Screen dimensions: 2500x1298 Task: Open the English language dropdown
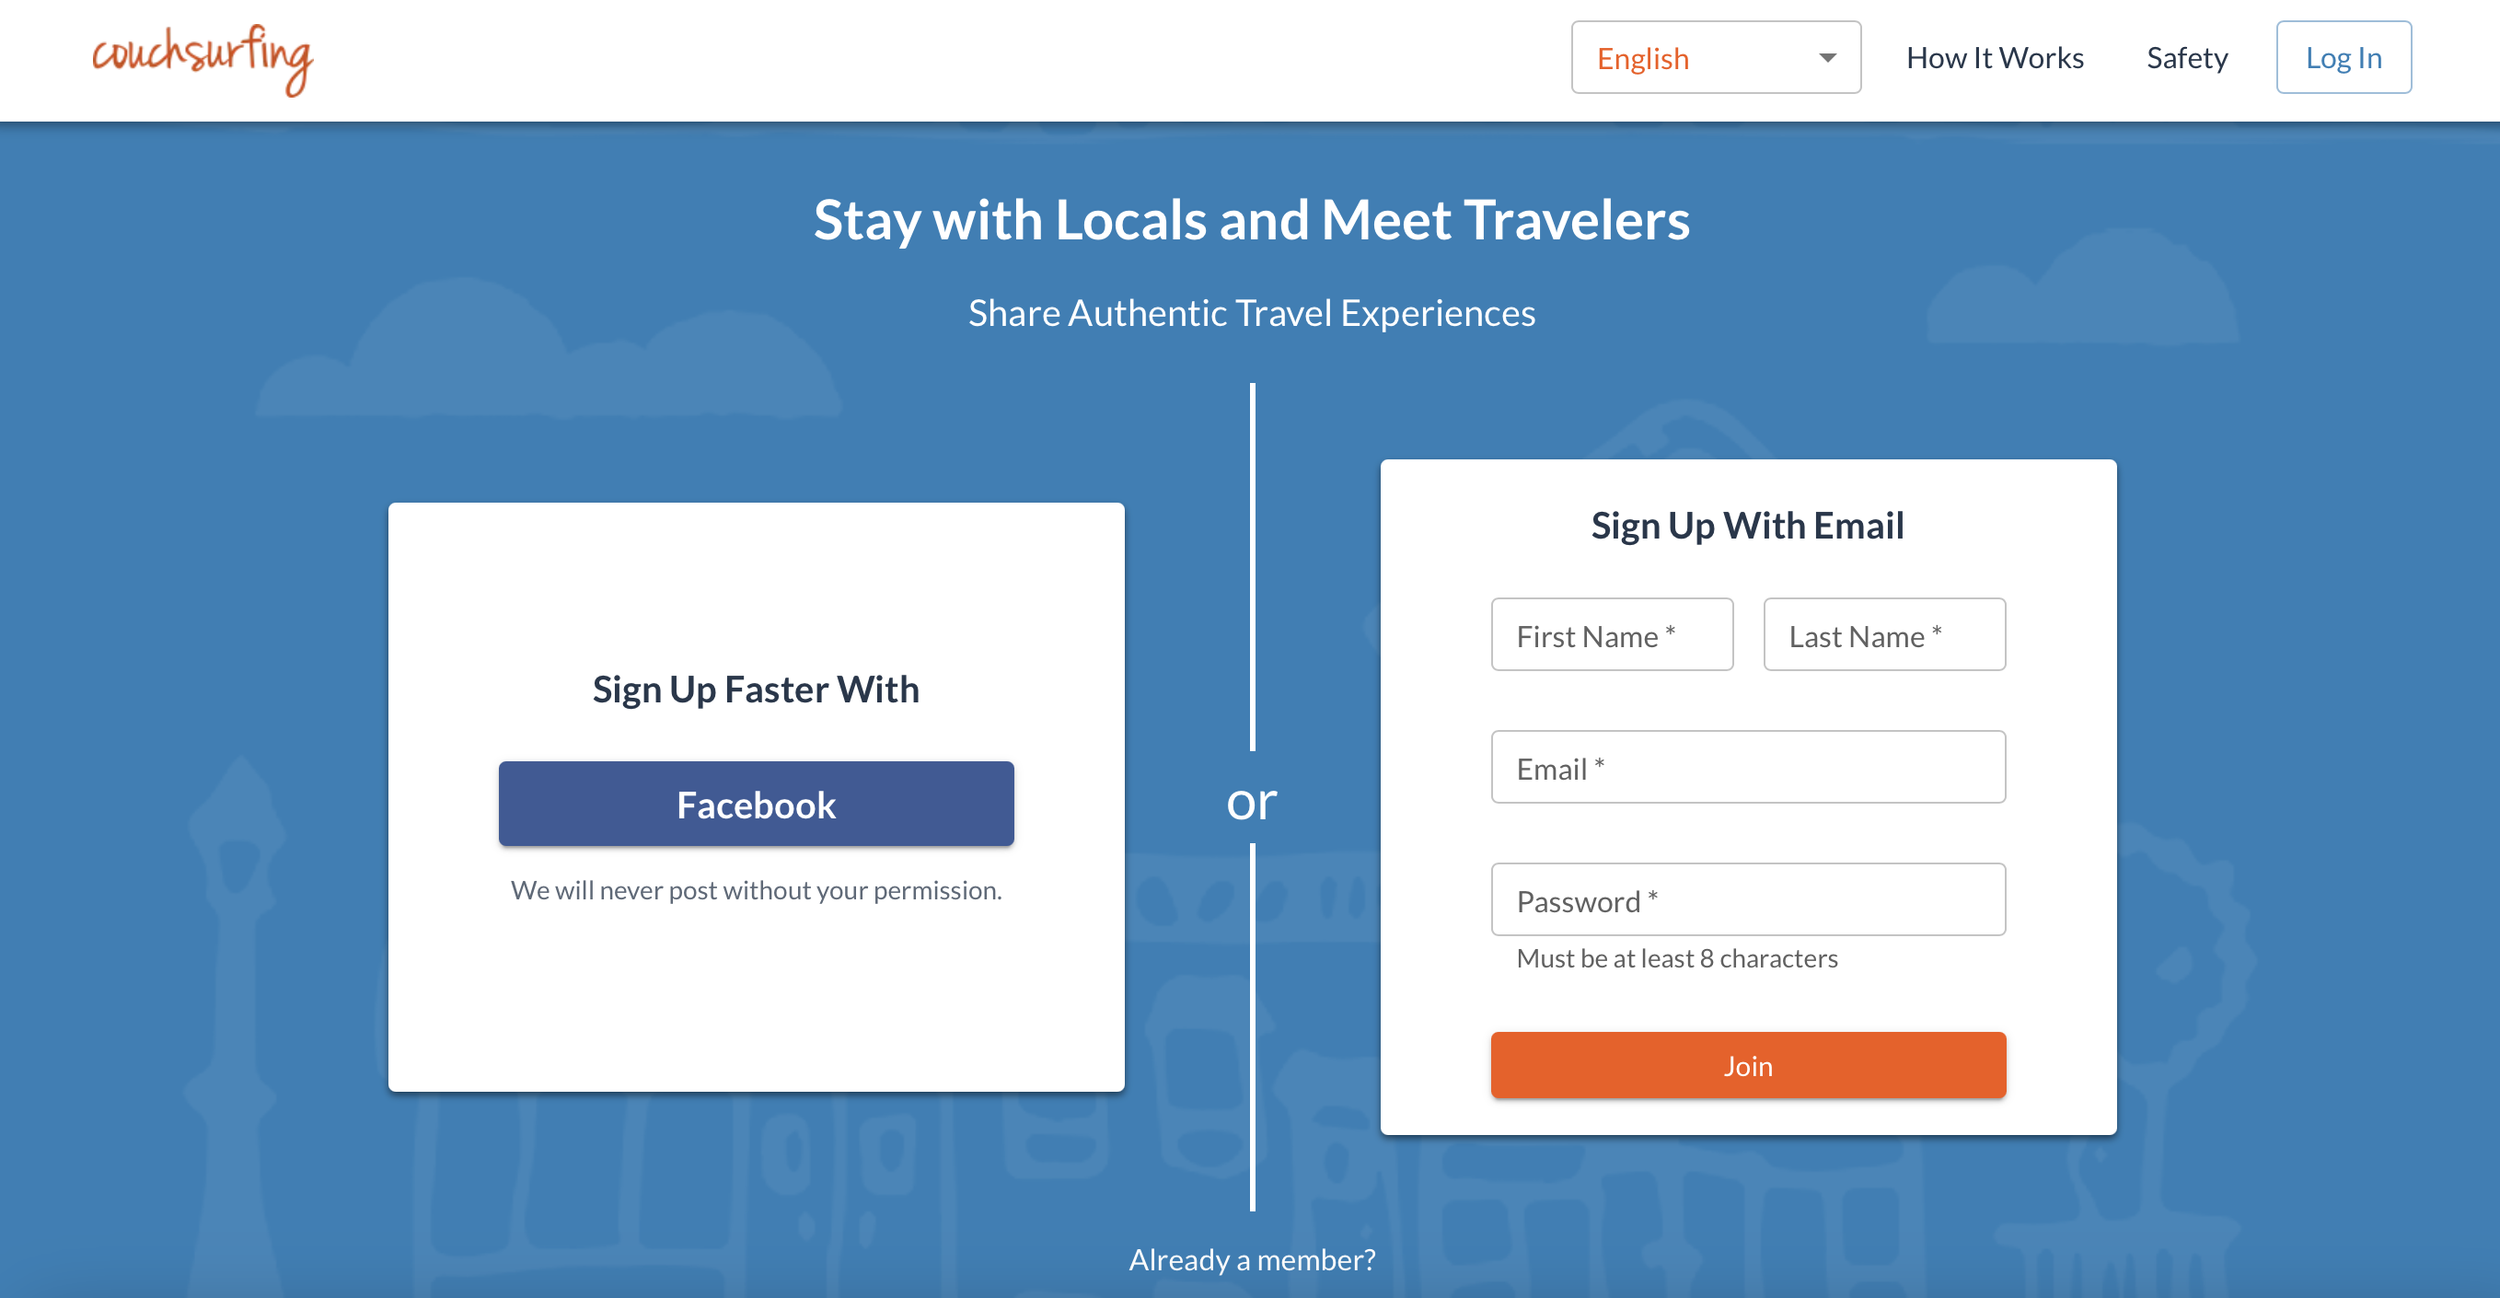click(1715, 57)
